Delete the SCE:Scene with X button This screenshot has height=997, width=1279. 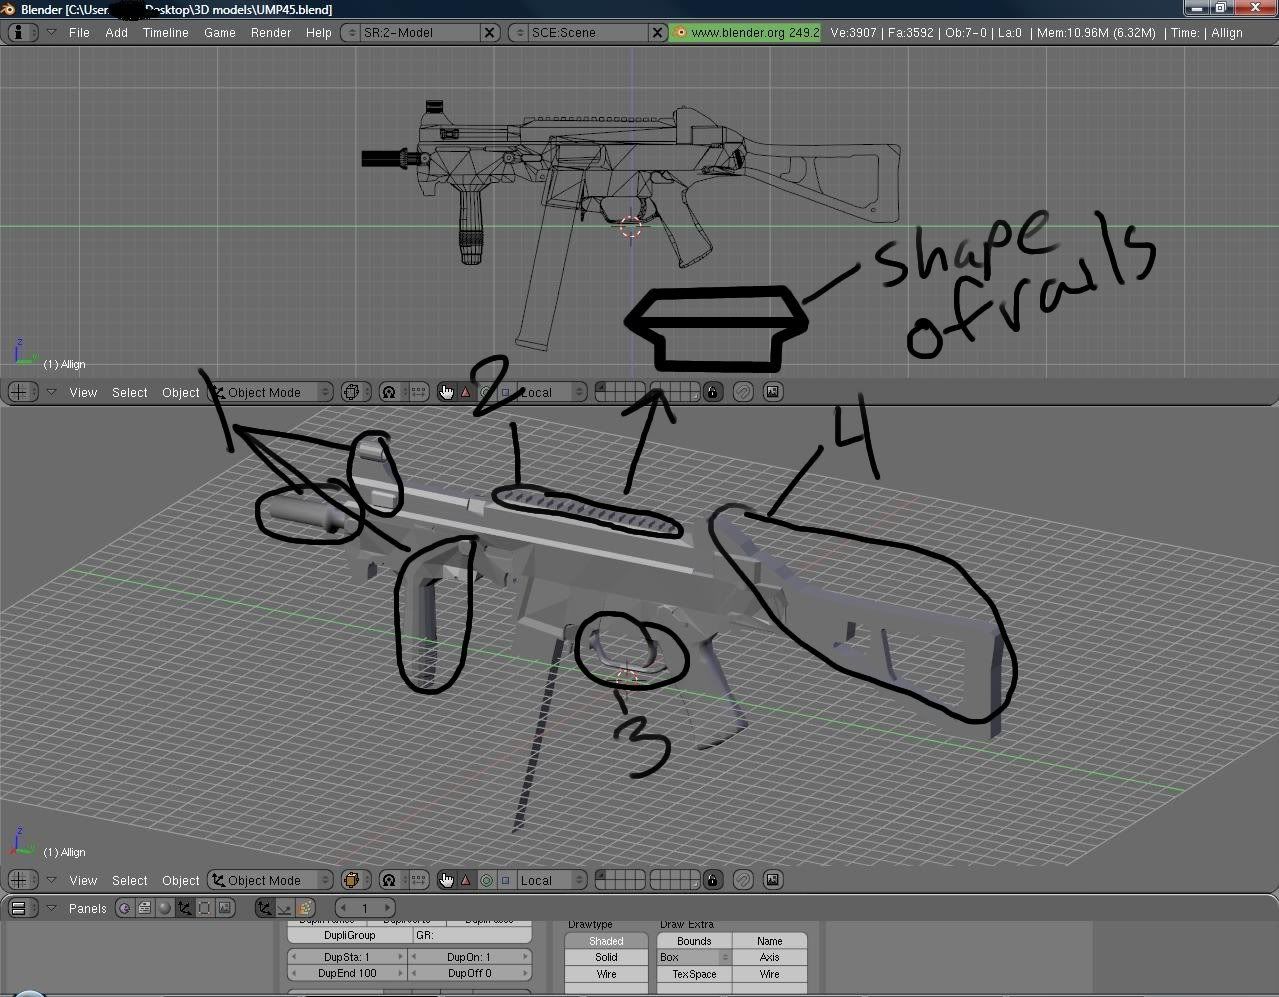tap(658, 32)
